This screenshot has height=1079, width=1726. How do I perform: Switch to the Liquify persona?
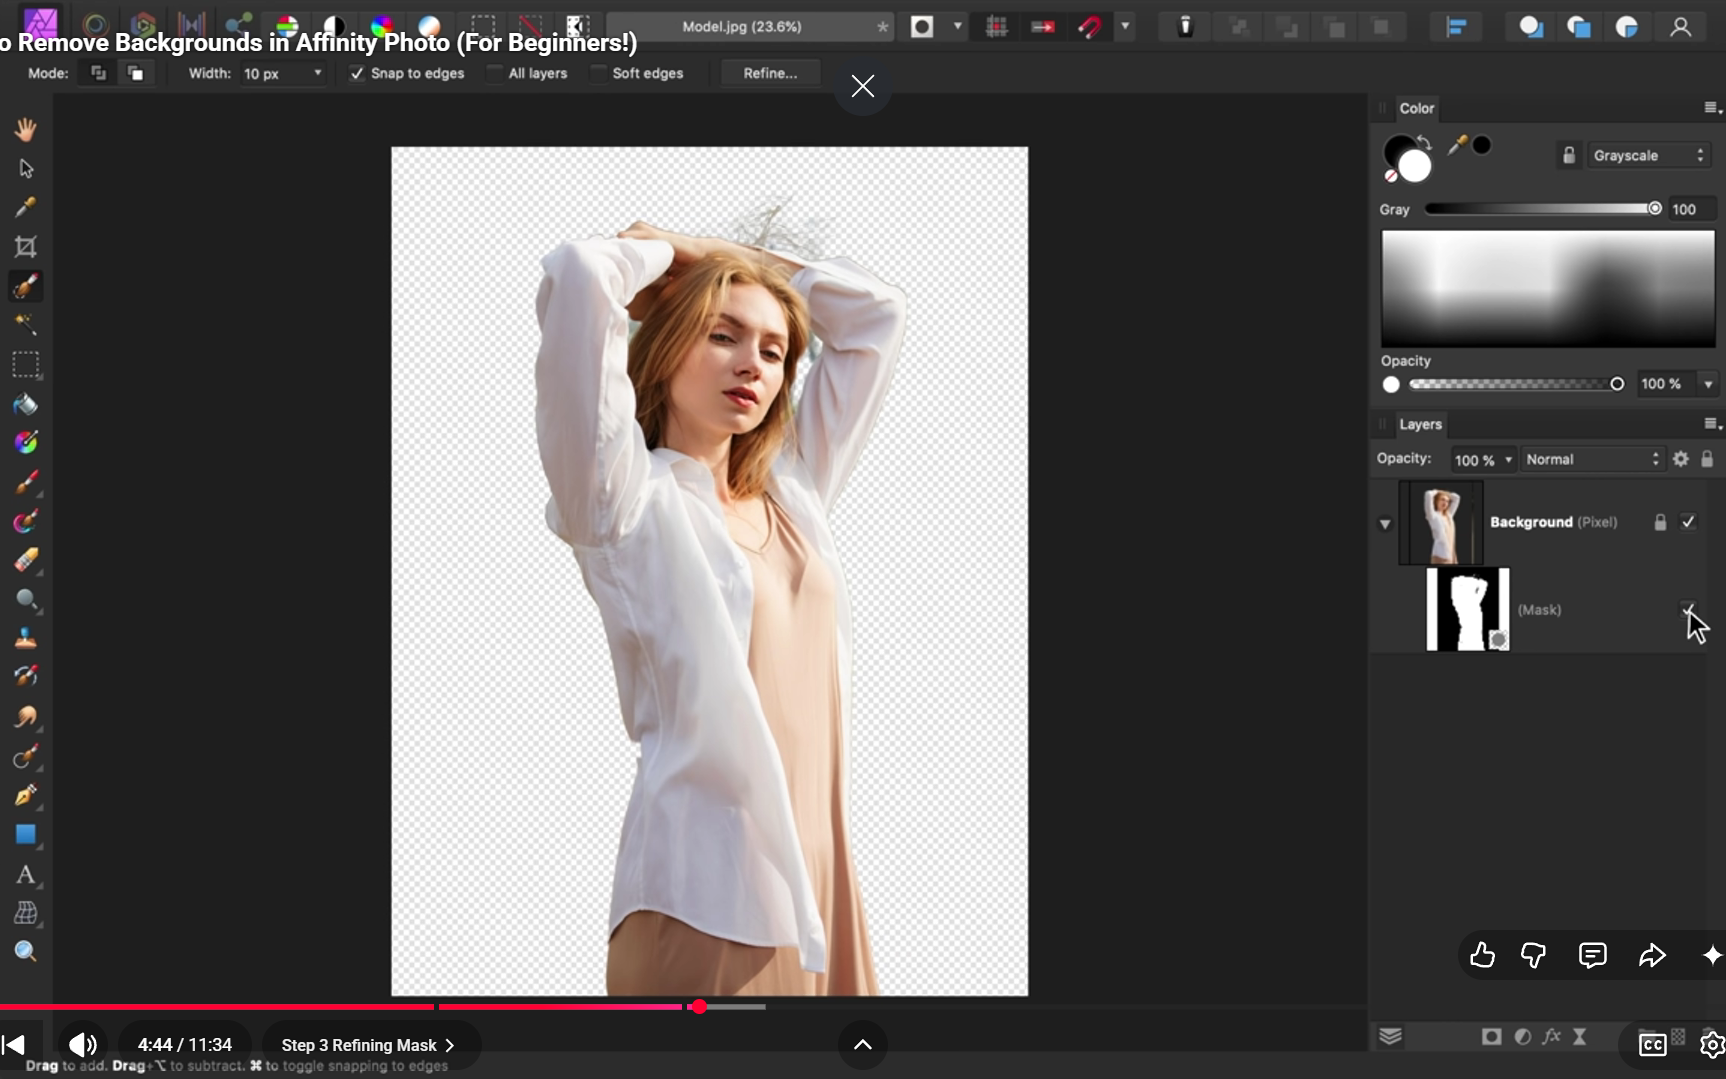pyautogui.click(x=95, y=24)
